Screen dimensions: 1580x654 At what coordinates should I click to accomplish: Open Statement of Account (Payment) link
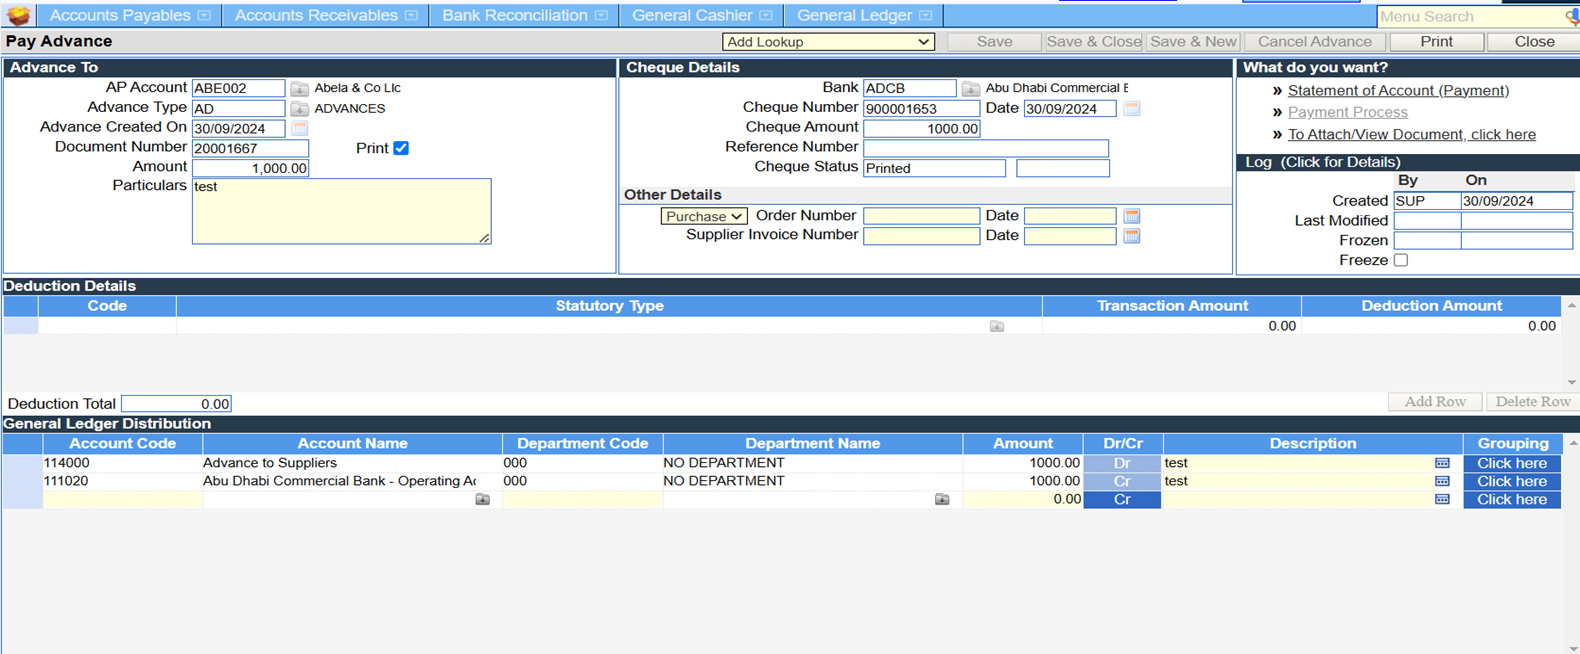click(x=1398, y=90)
